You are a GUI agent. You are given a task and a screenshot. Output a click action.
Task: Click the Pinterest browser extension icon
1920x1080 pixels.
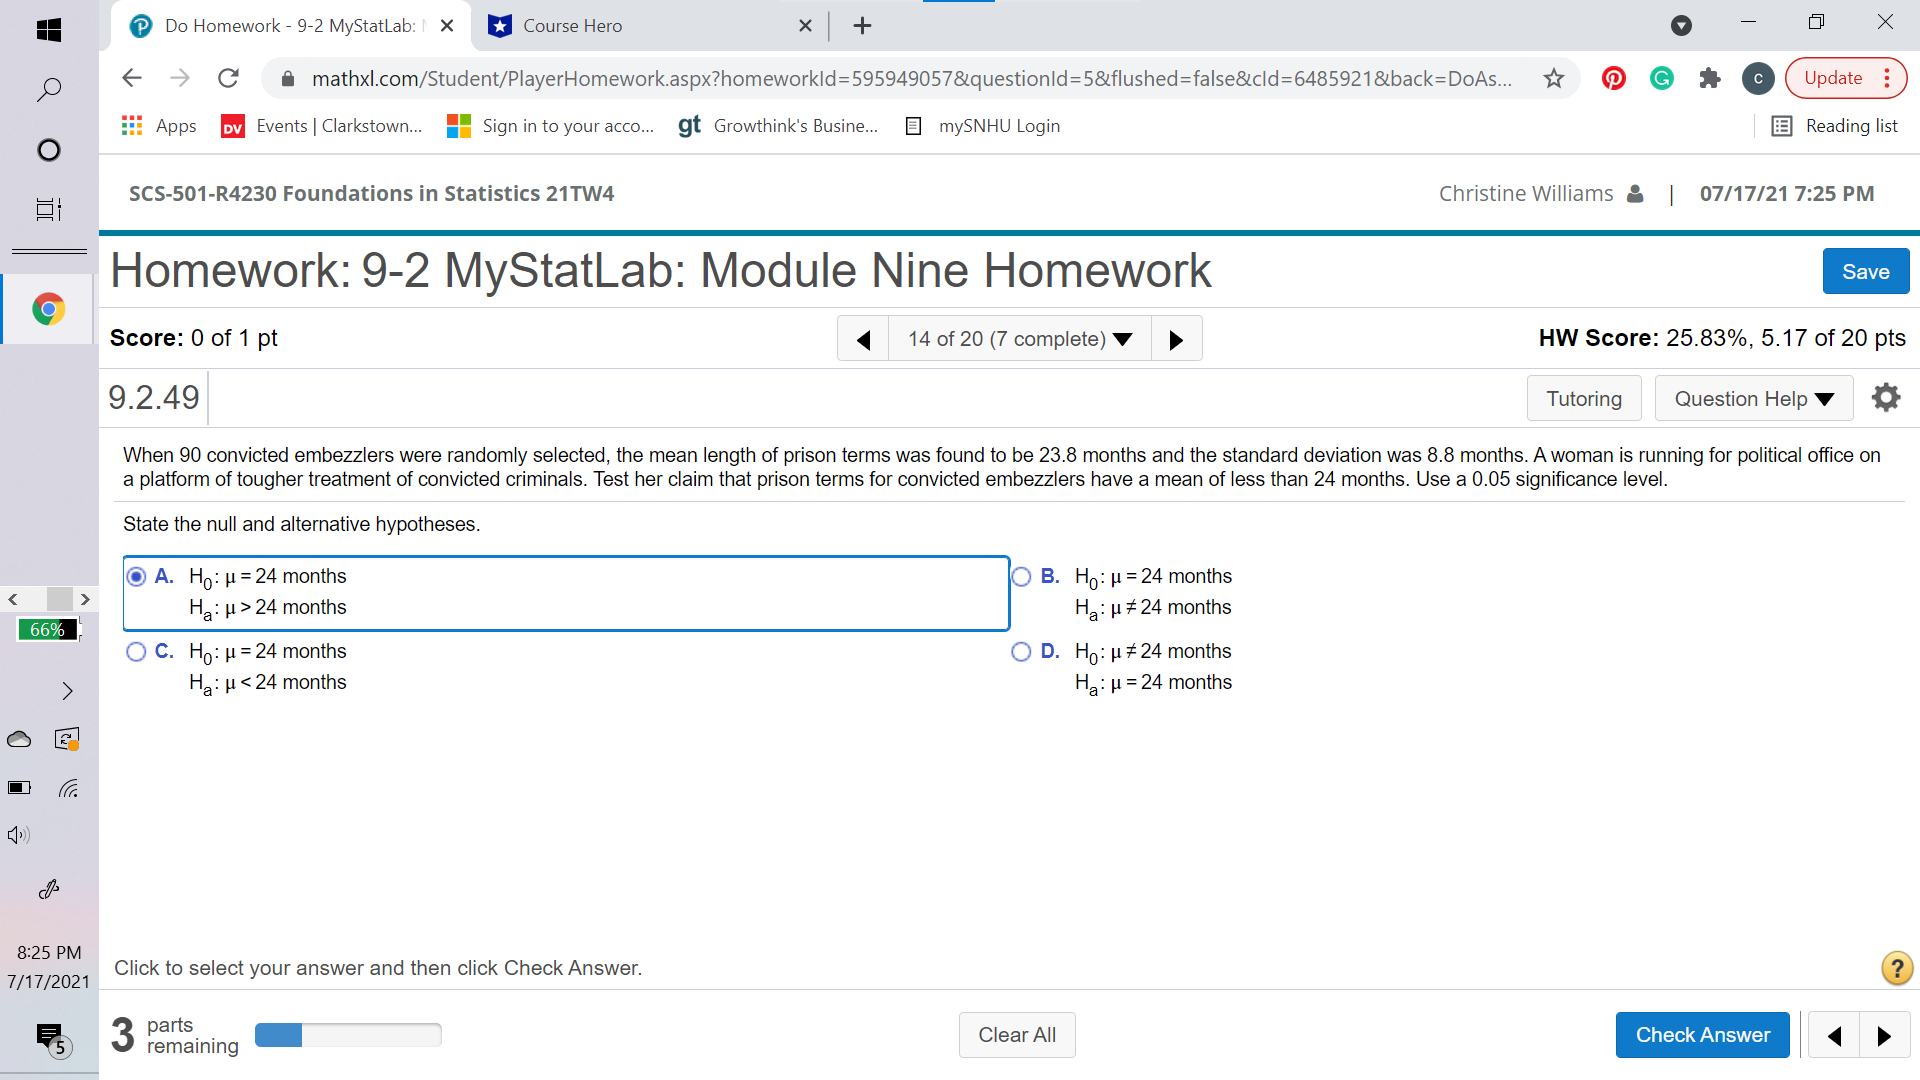1613,78
